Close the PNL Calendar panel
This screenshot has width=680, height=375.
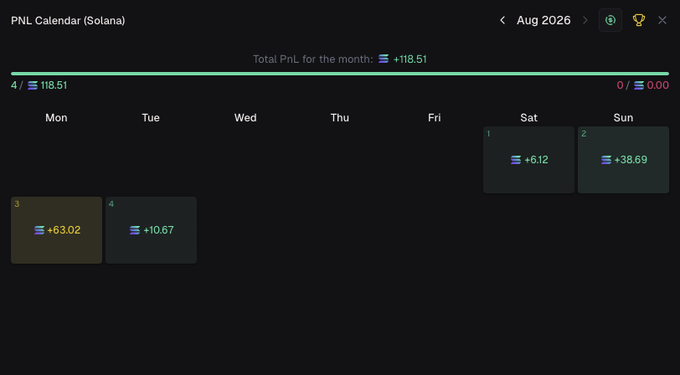662,20
